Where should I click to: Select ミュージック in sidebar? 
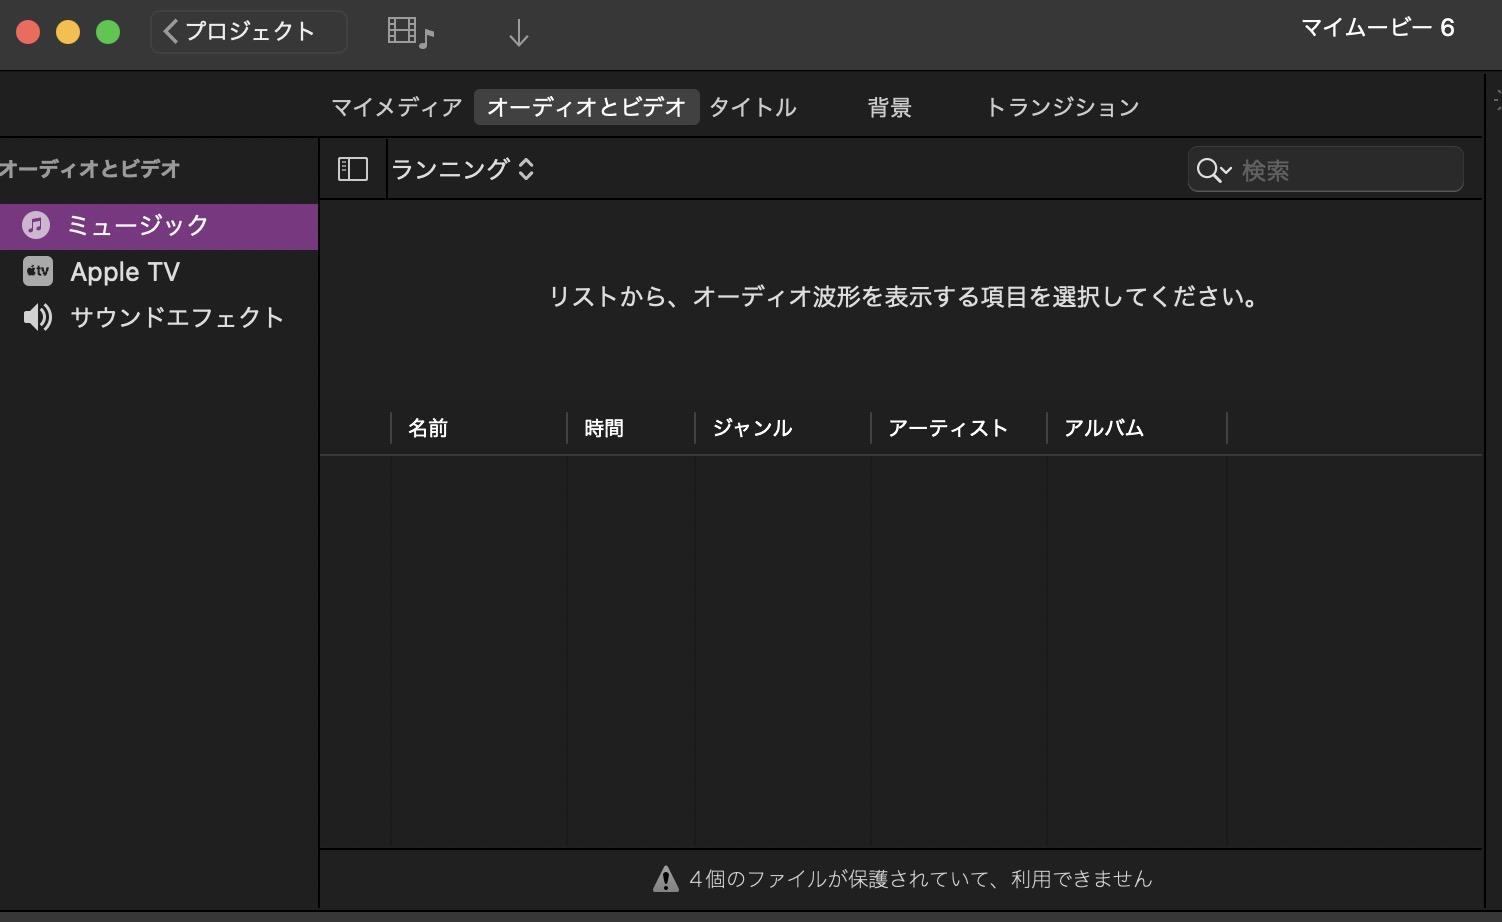(159, 226)
